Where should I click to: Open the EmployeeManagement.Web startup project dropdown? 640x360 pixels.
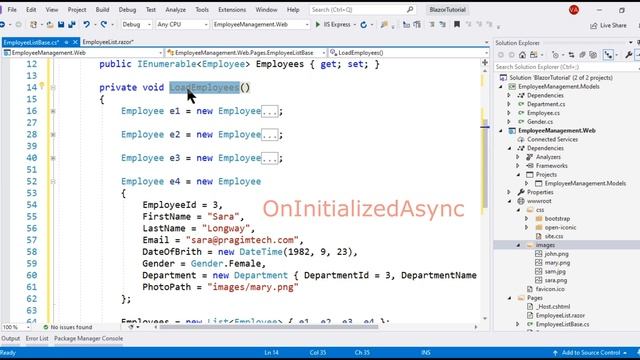tap(261, 24)
